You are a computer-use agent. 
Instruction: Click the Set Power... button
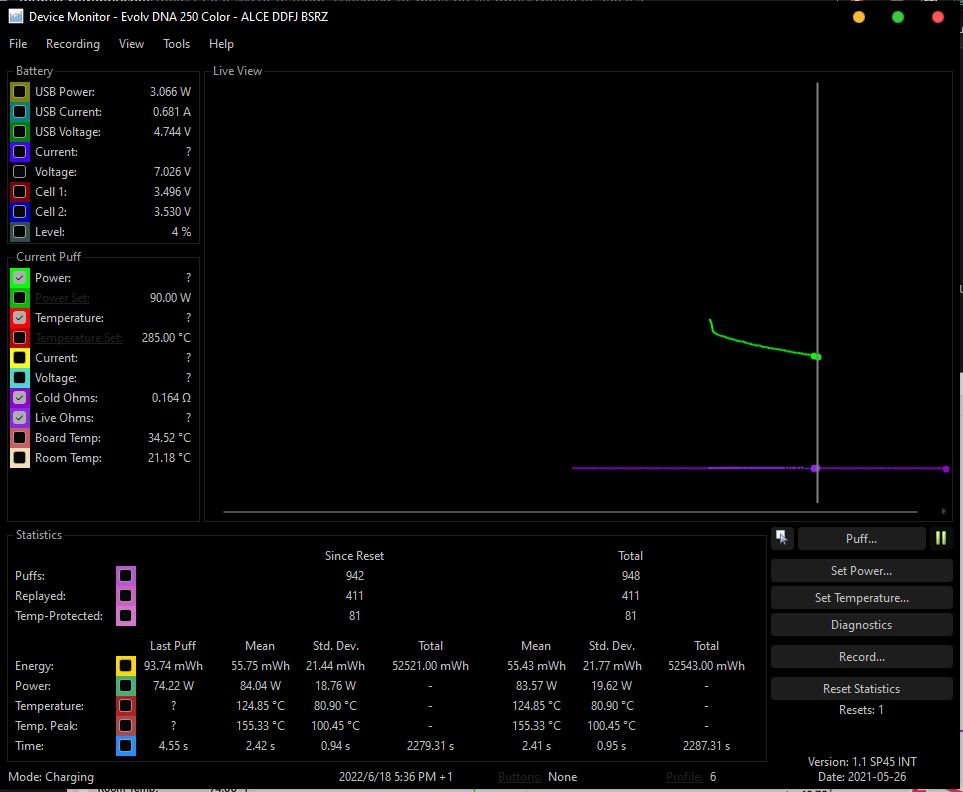[861, 571]
